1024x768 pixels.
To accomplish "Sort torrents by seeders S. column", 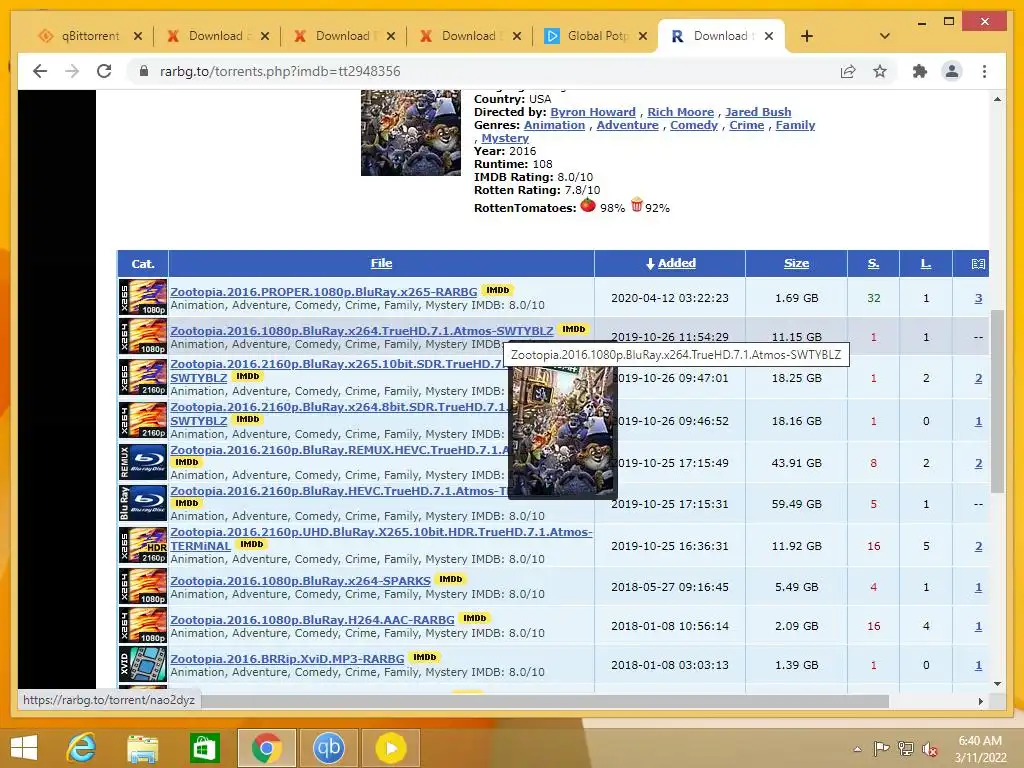I will click(x=873, y=263).
